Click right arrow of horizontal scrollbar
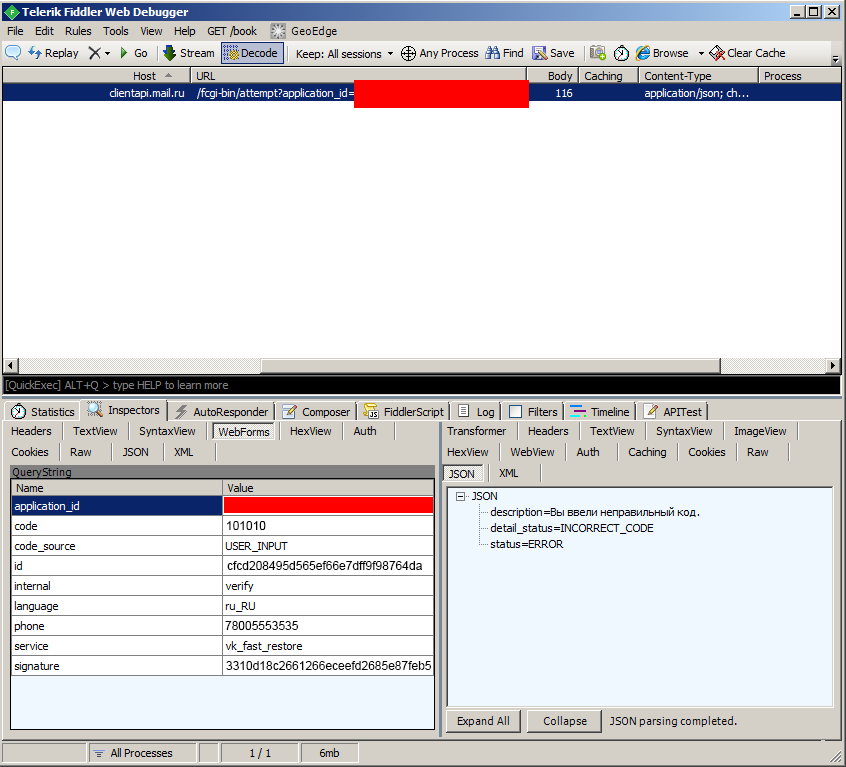846x767 pixels. (x=834, y=366)
